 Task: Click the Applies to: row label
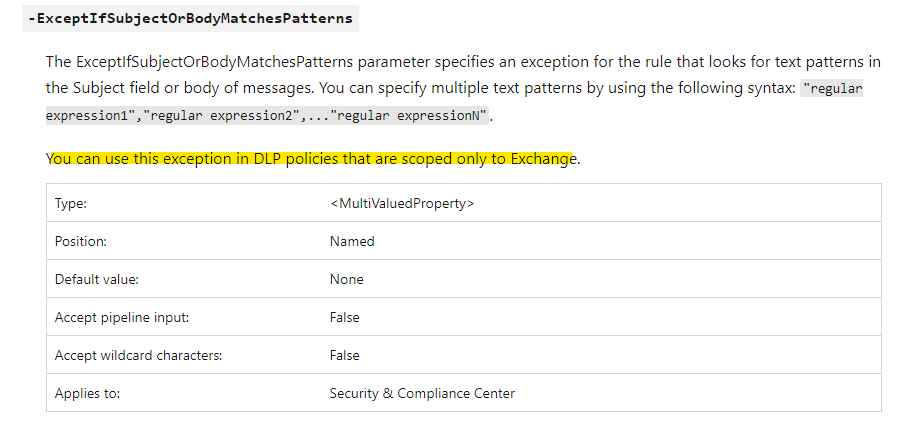point(87,393)
